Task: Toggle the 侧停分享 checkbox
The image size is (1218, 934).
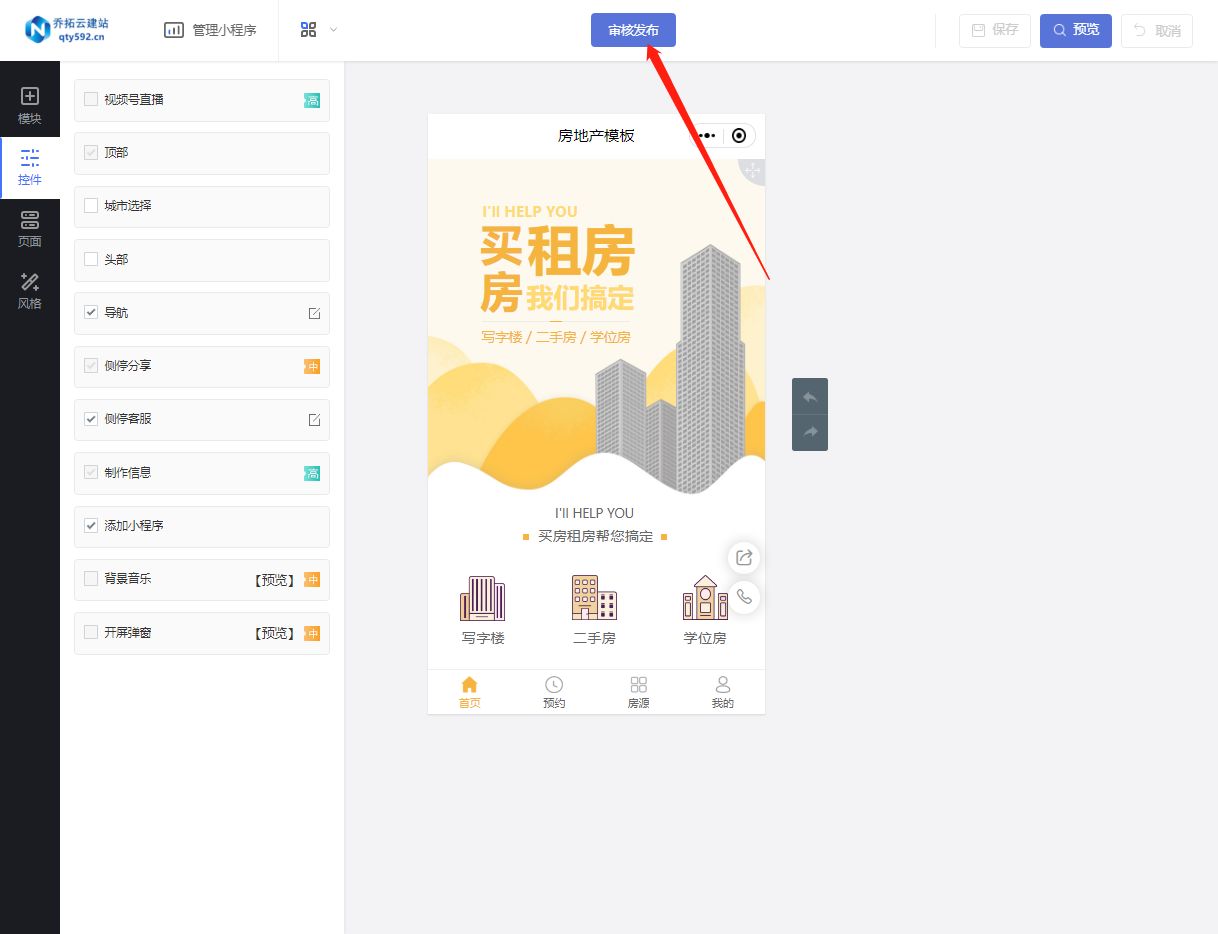Action: (91, 365)
